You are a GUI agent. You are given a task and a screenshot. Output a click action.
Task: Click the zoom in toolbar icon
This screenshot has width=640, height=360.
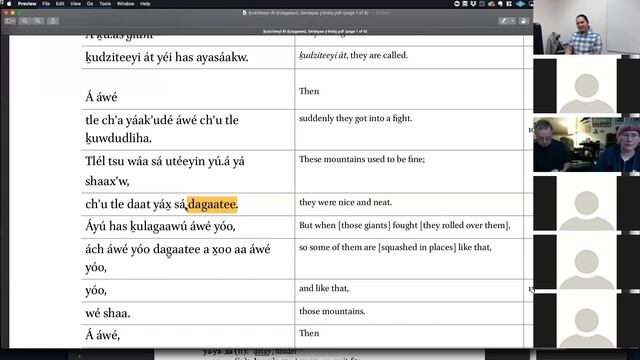38,21
